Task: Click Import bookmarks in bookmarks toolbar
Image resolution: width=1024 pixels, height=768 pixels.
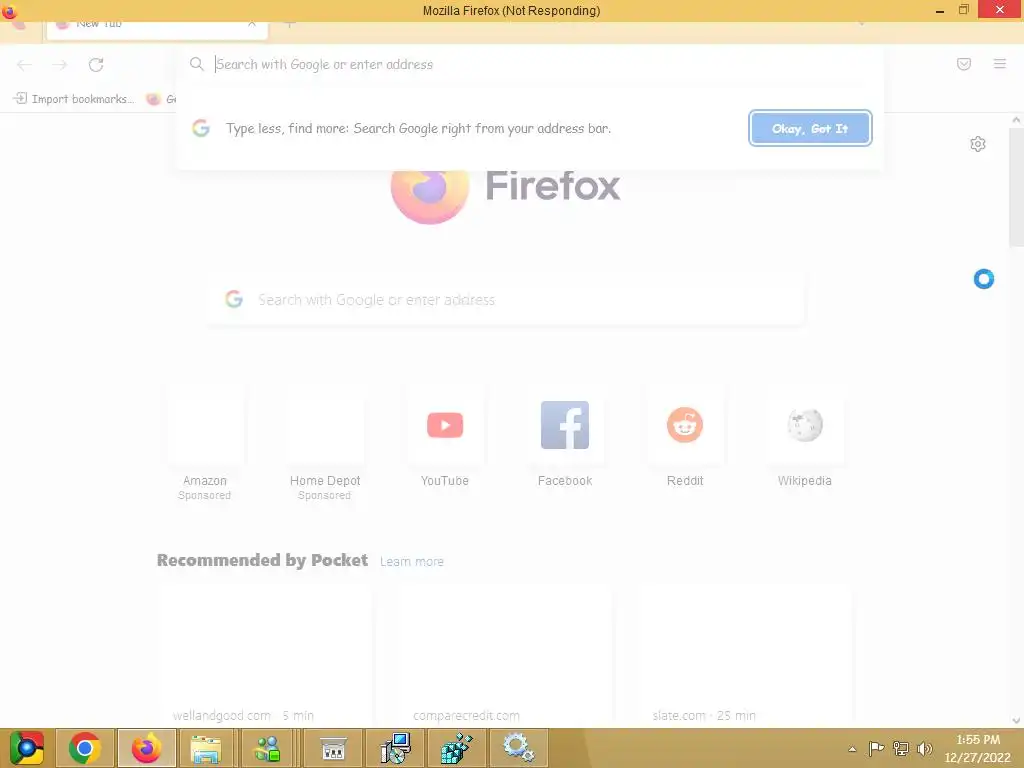Action: (74, 99)
